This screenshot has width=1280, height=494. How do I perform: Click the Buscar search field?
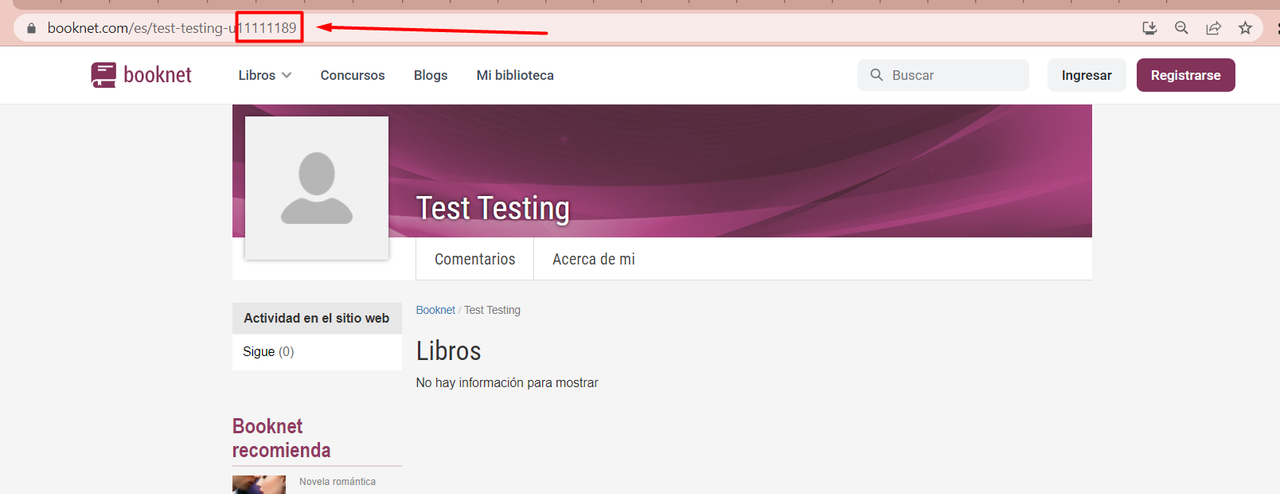click(943, 75)
